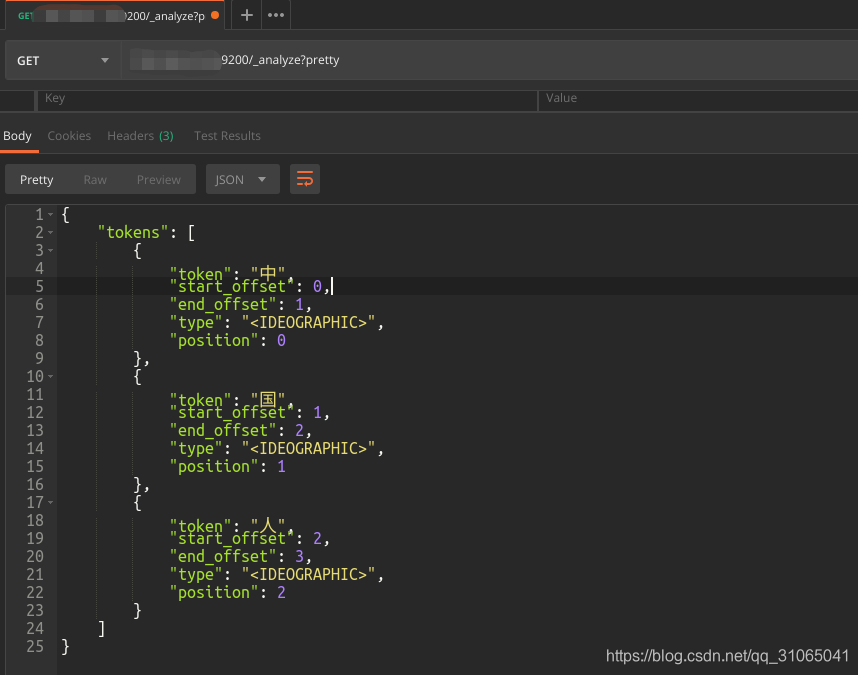Open tab options three-dot menu
The width and height of the screenshot is (858, 675).
[276, 15]
